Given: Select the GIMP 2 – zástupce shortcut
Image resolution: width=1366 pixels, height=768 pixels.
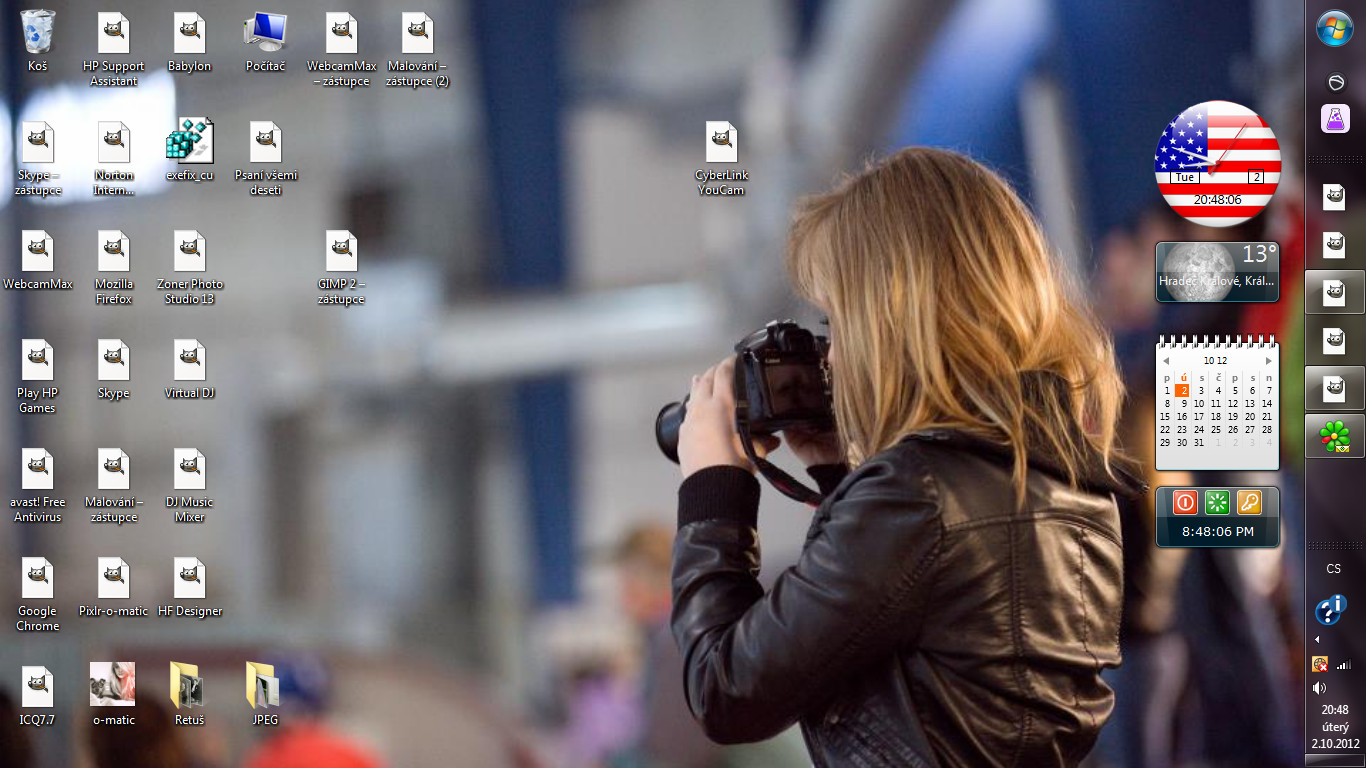Looking at the screenshot, I should [342, 250].
